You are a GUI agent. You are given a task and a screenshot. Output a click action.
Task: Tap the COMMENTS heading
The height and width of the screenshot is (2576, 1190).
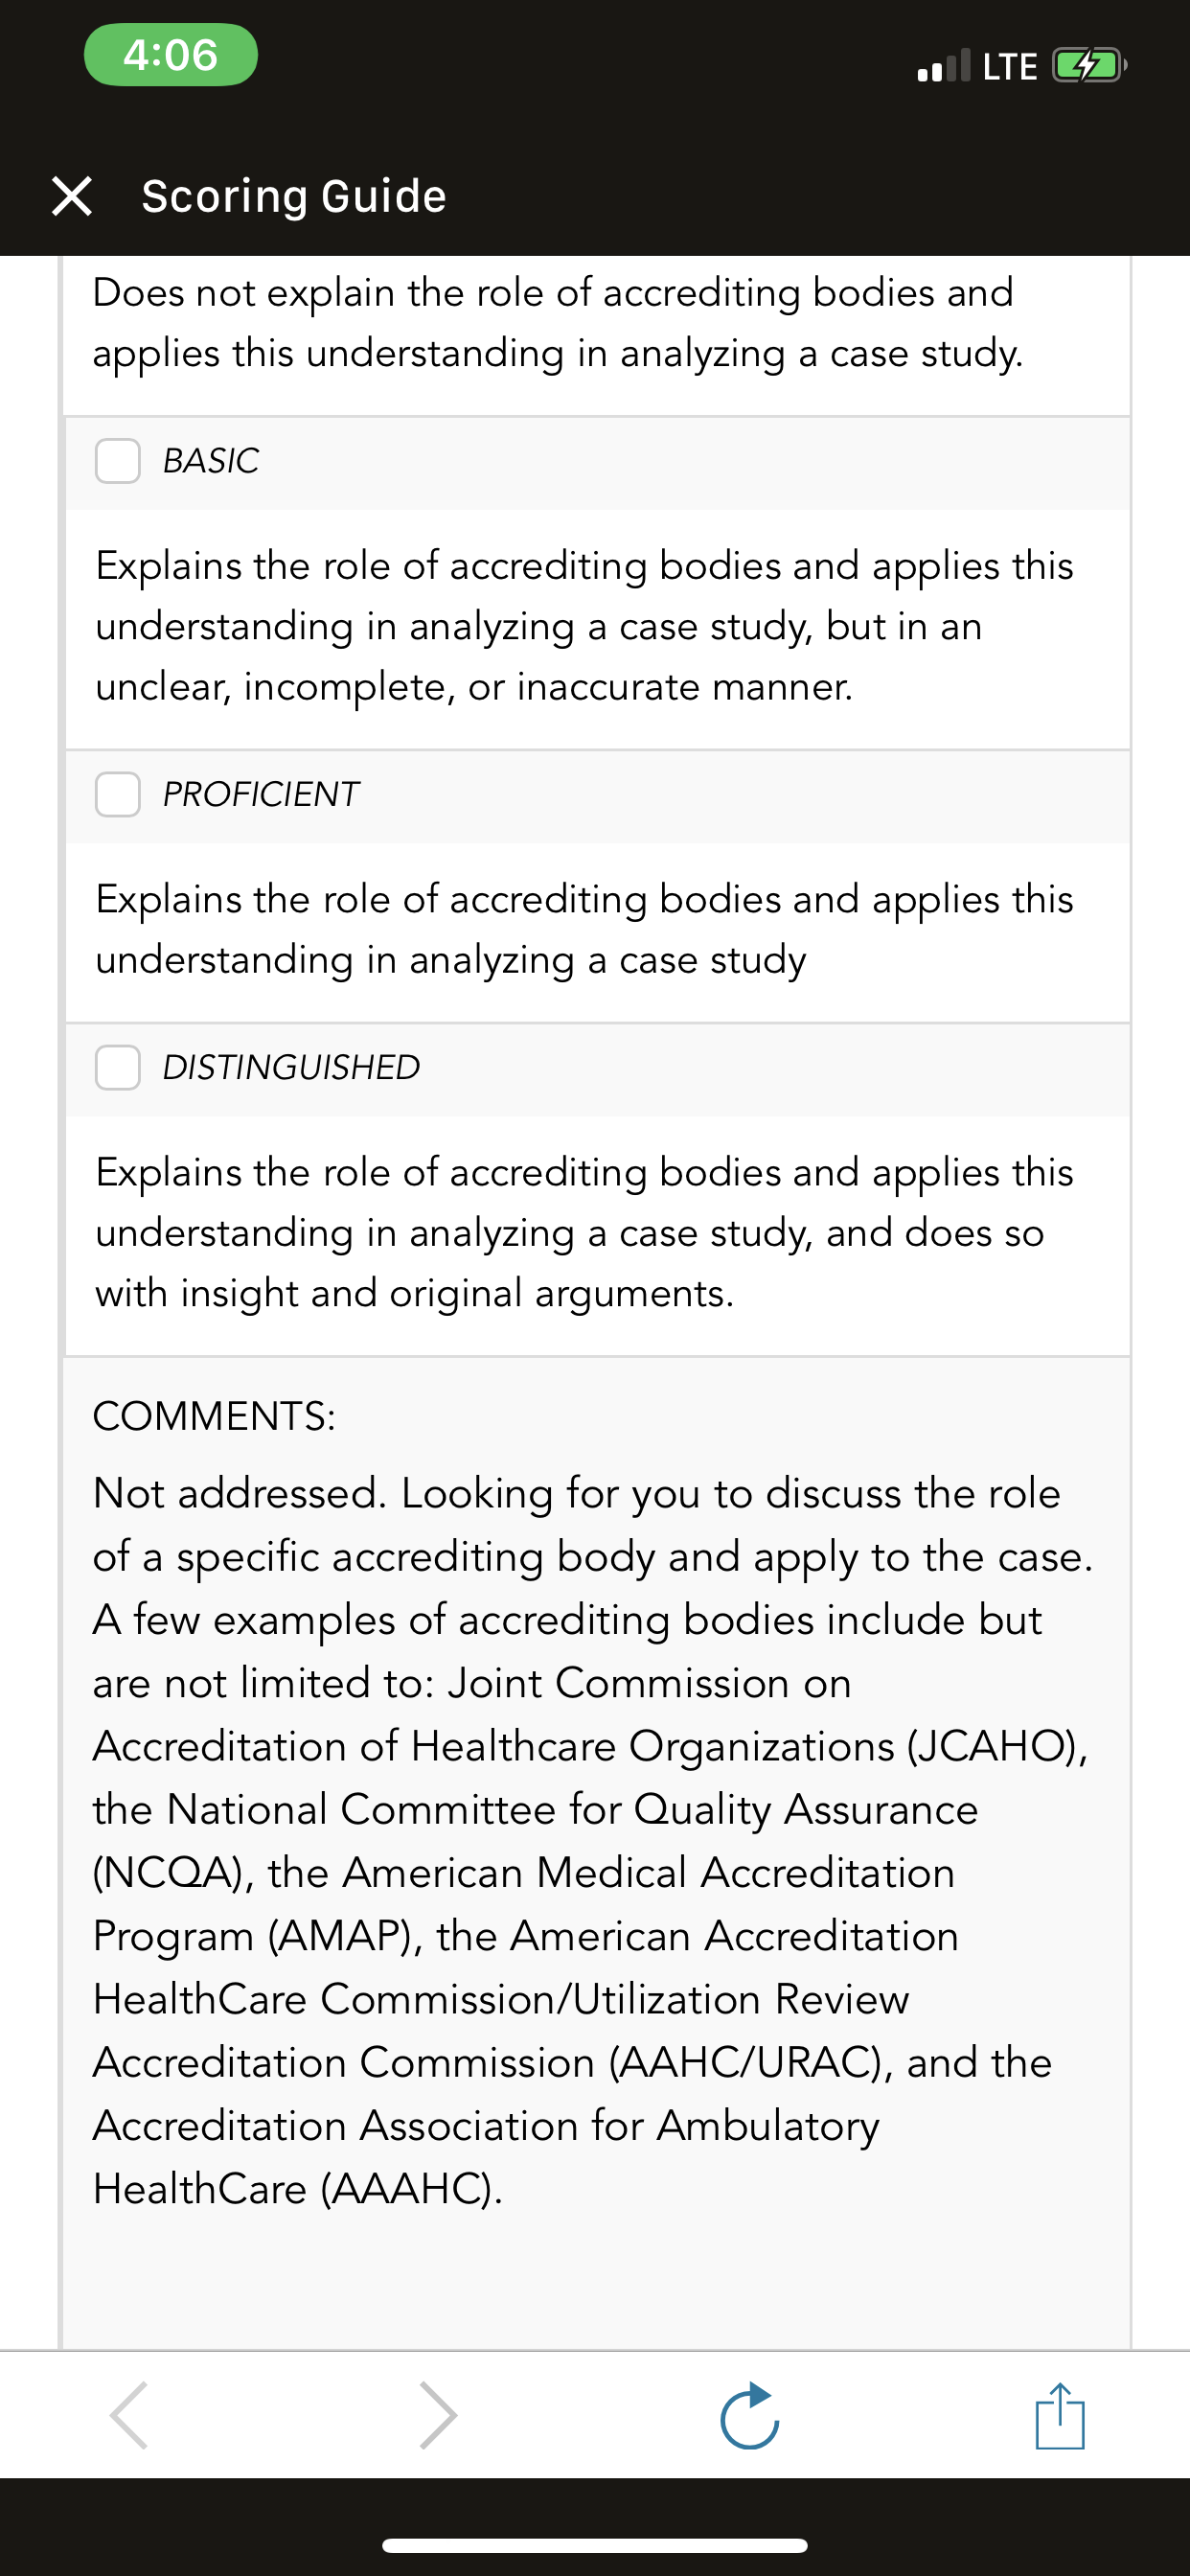214,1416
